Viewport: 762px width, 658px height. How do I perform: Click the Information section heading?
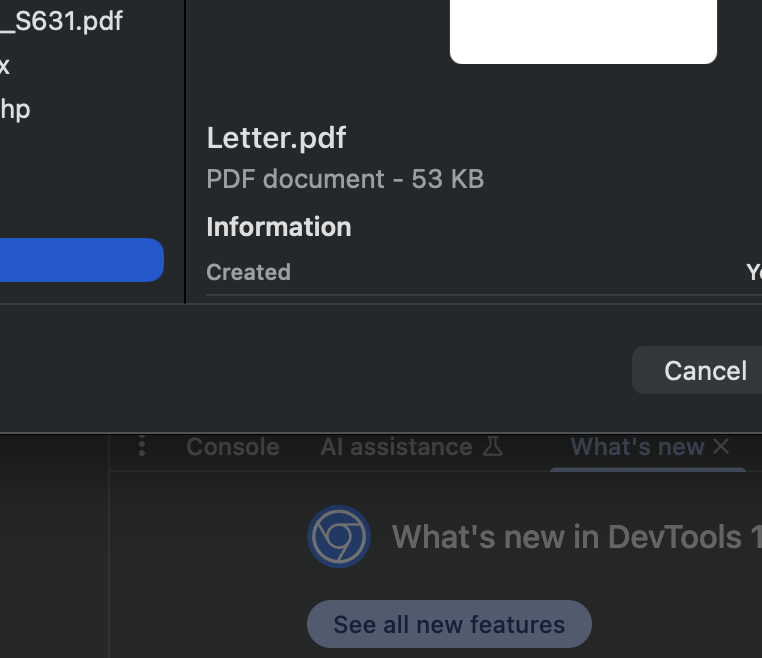[278, 227]
